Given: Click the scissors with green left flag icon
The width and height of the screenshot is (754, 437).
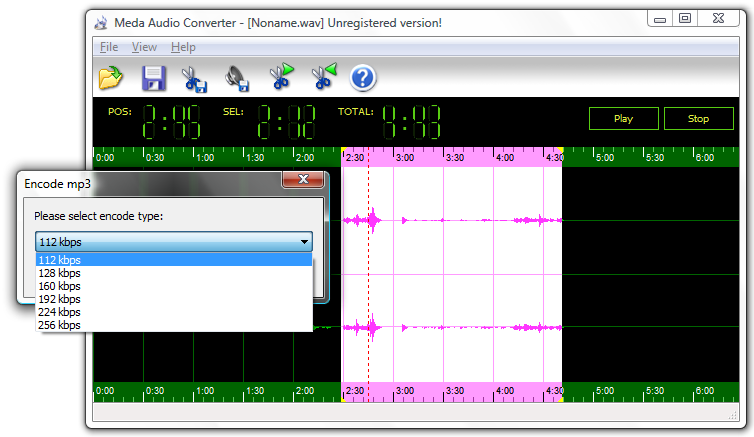Looking at the screenshot, I should click(325, 76).
